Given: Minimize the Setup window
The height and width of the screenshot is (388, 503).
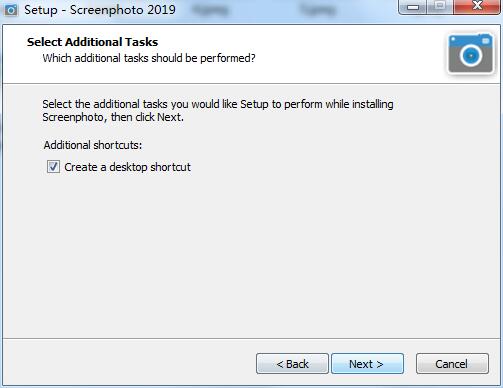Looking at the screenshot, I should point(413,7).
